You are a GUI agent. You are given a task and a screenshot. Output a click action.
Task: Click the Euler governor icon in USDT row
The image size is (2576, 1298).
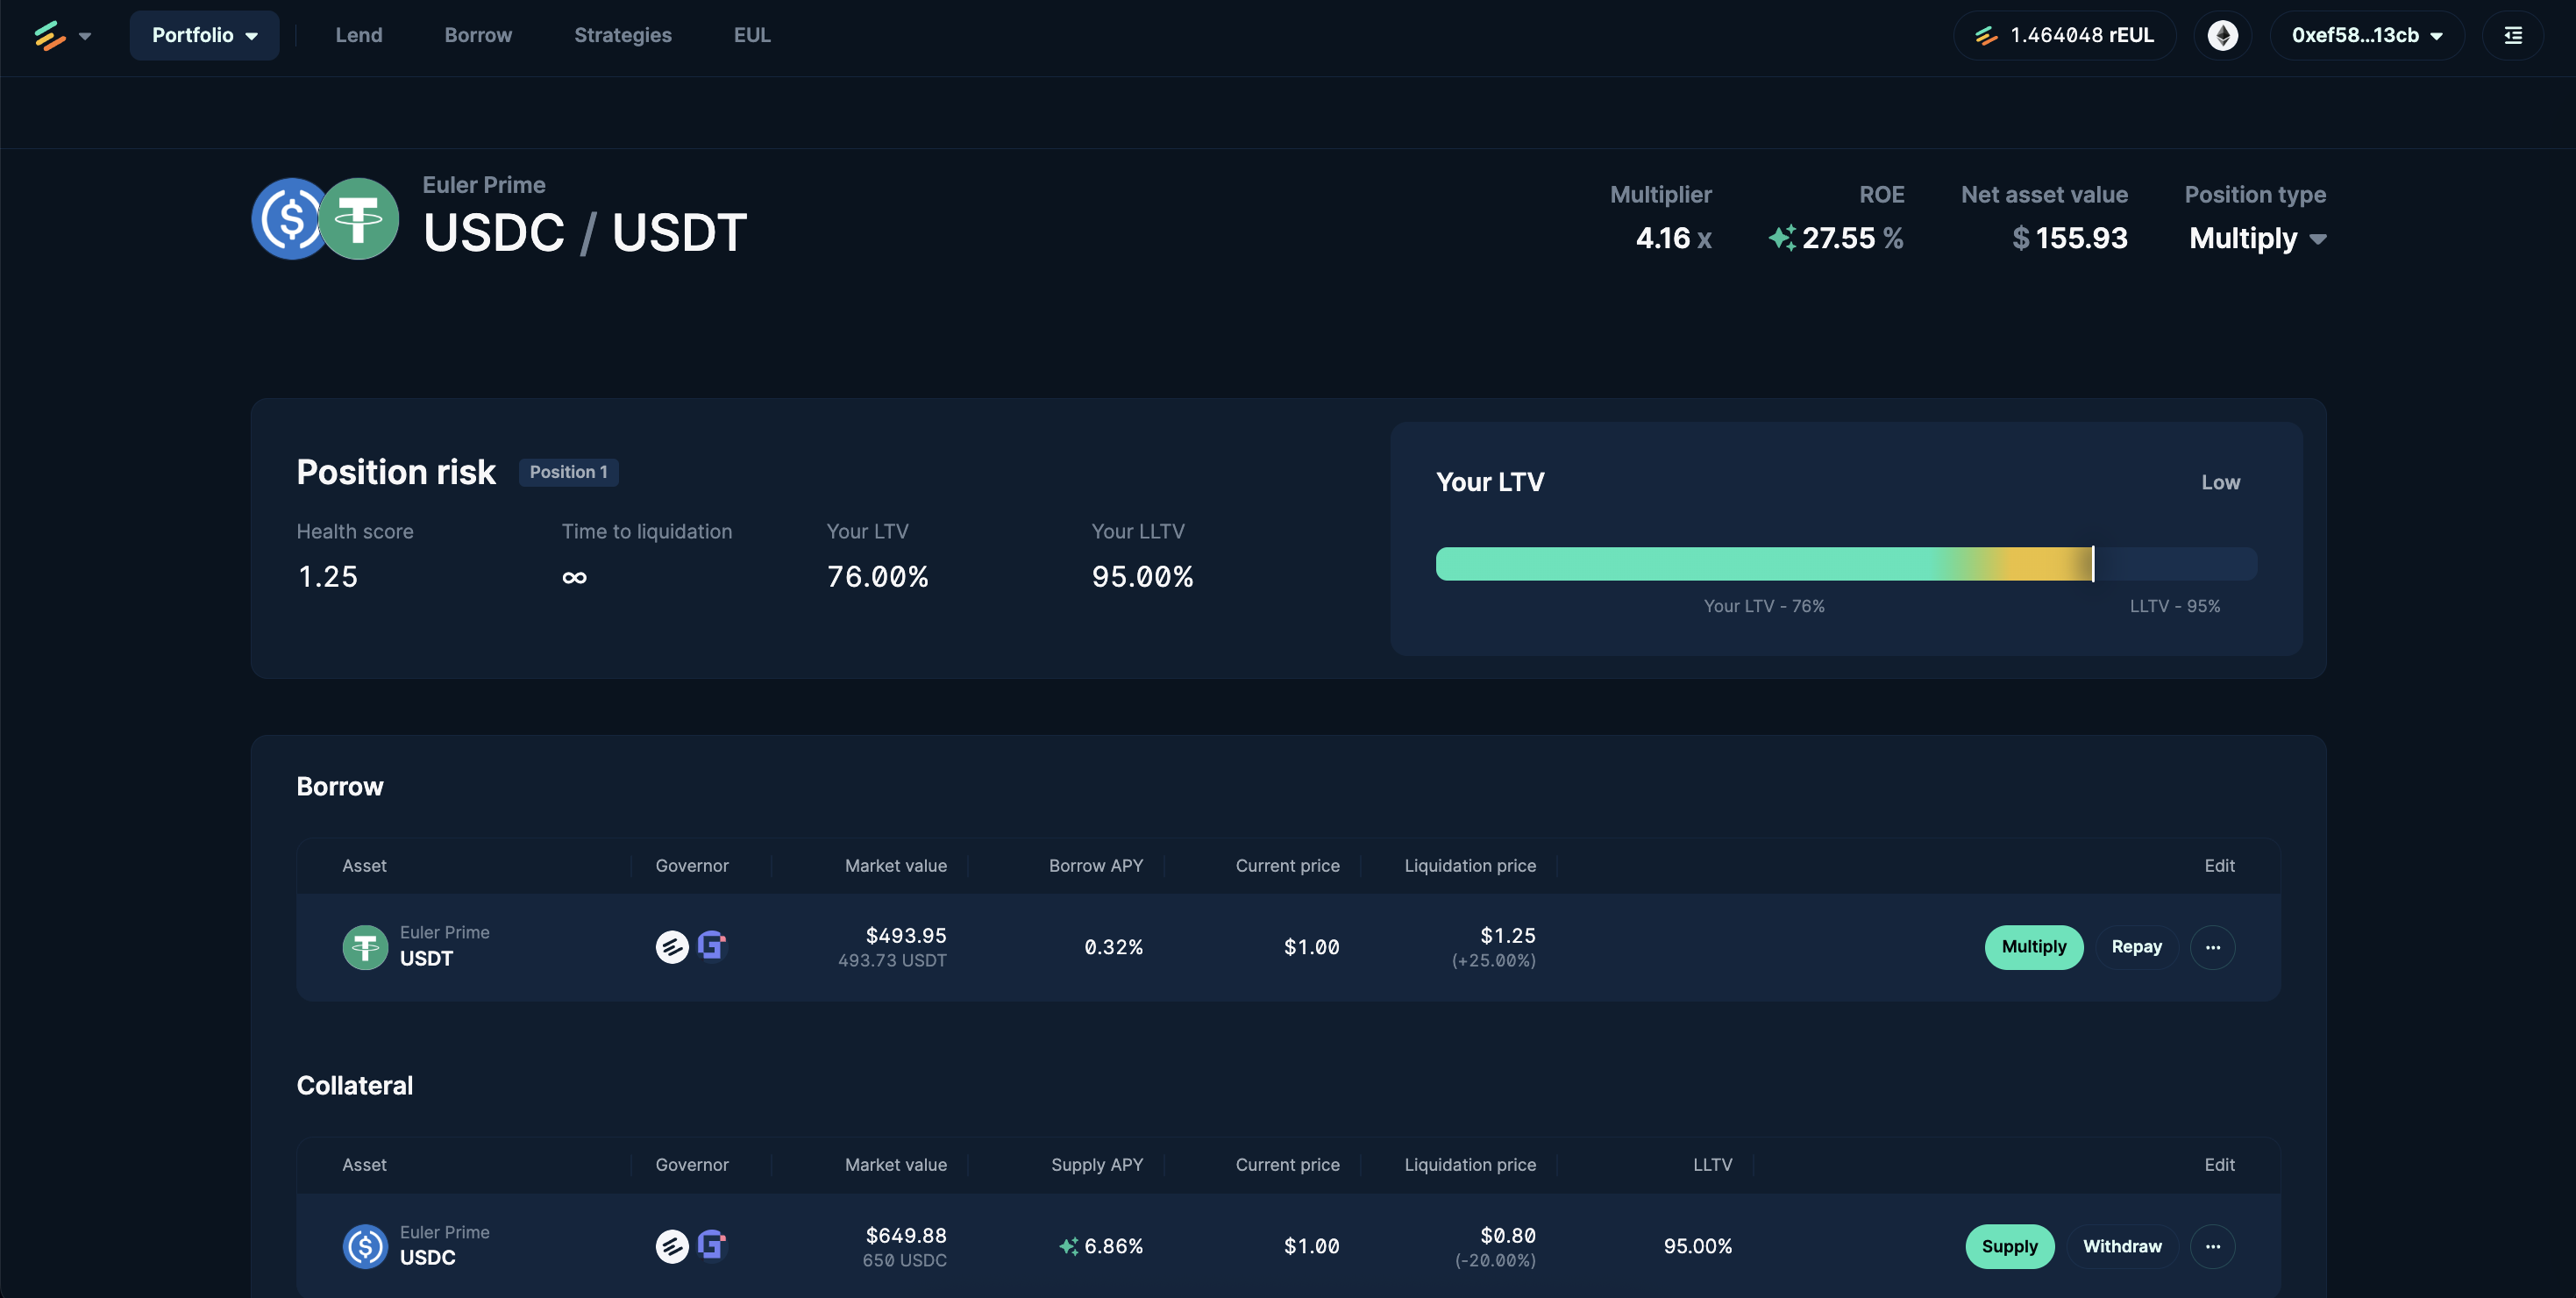coord(672,947)
